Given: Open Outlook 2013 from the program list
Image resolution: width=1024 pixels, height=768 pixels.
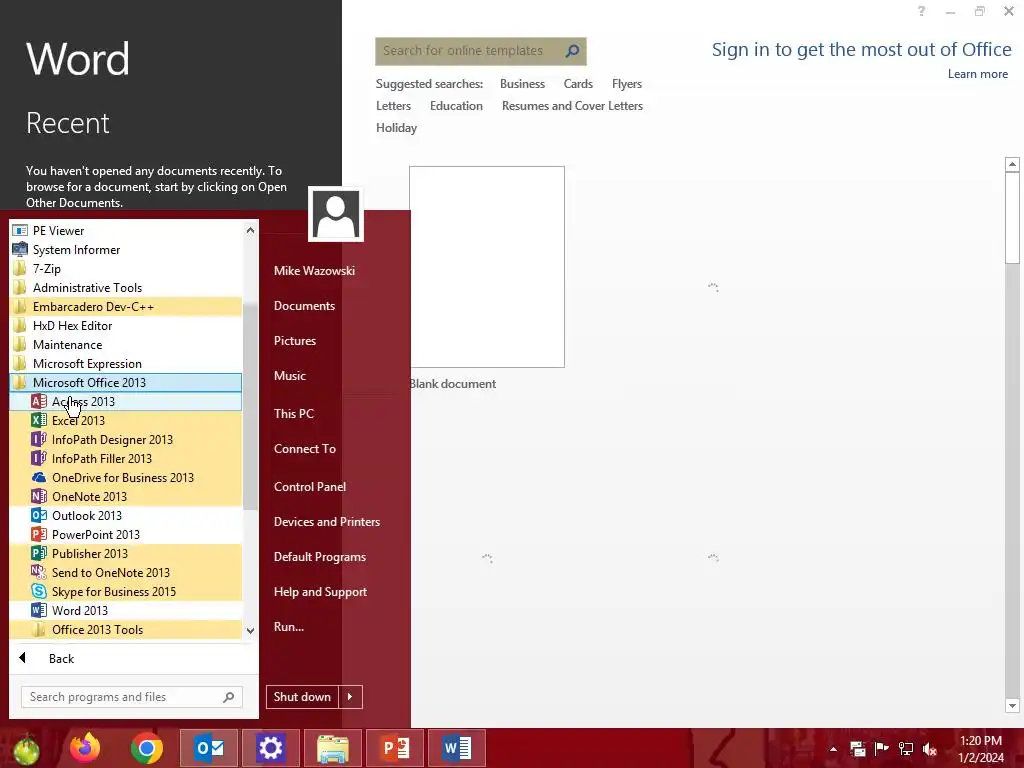Looking at the screenshot, I should pyautogui.click(x=125, y=515).
